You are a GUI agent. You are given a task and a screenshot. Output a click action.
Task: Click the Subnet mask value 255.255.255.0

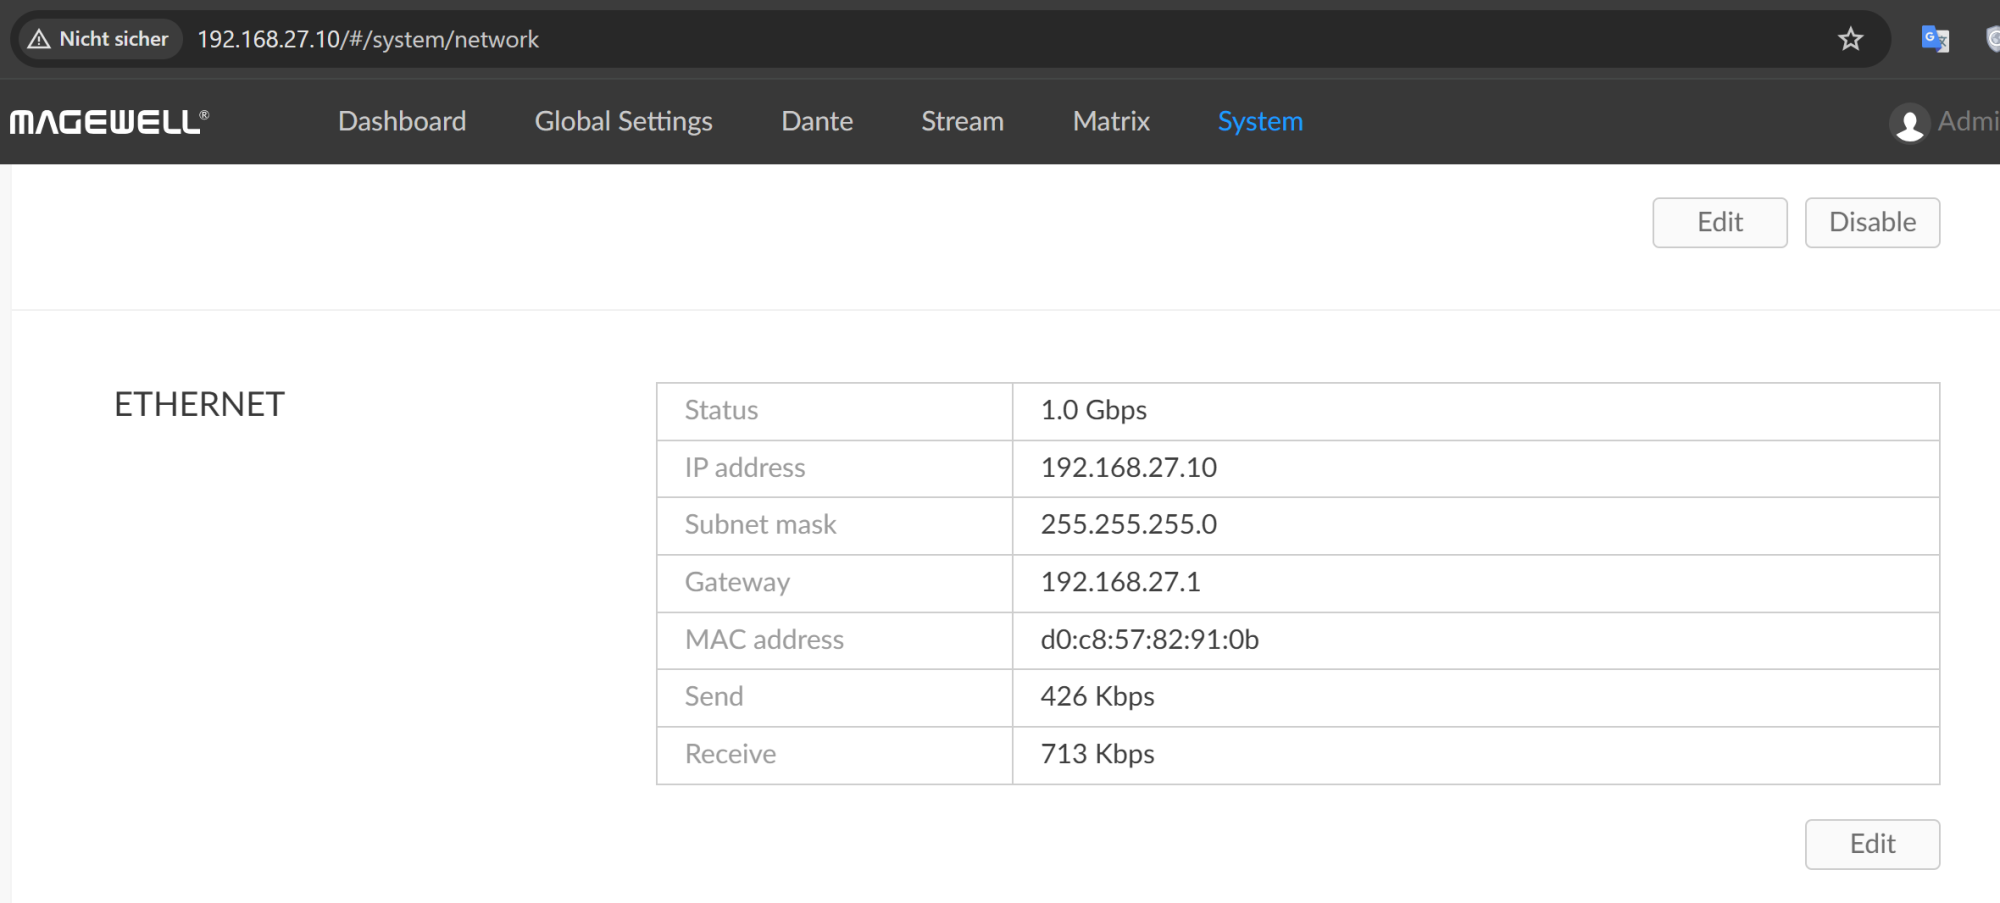click(x=1128, y=525)
